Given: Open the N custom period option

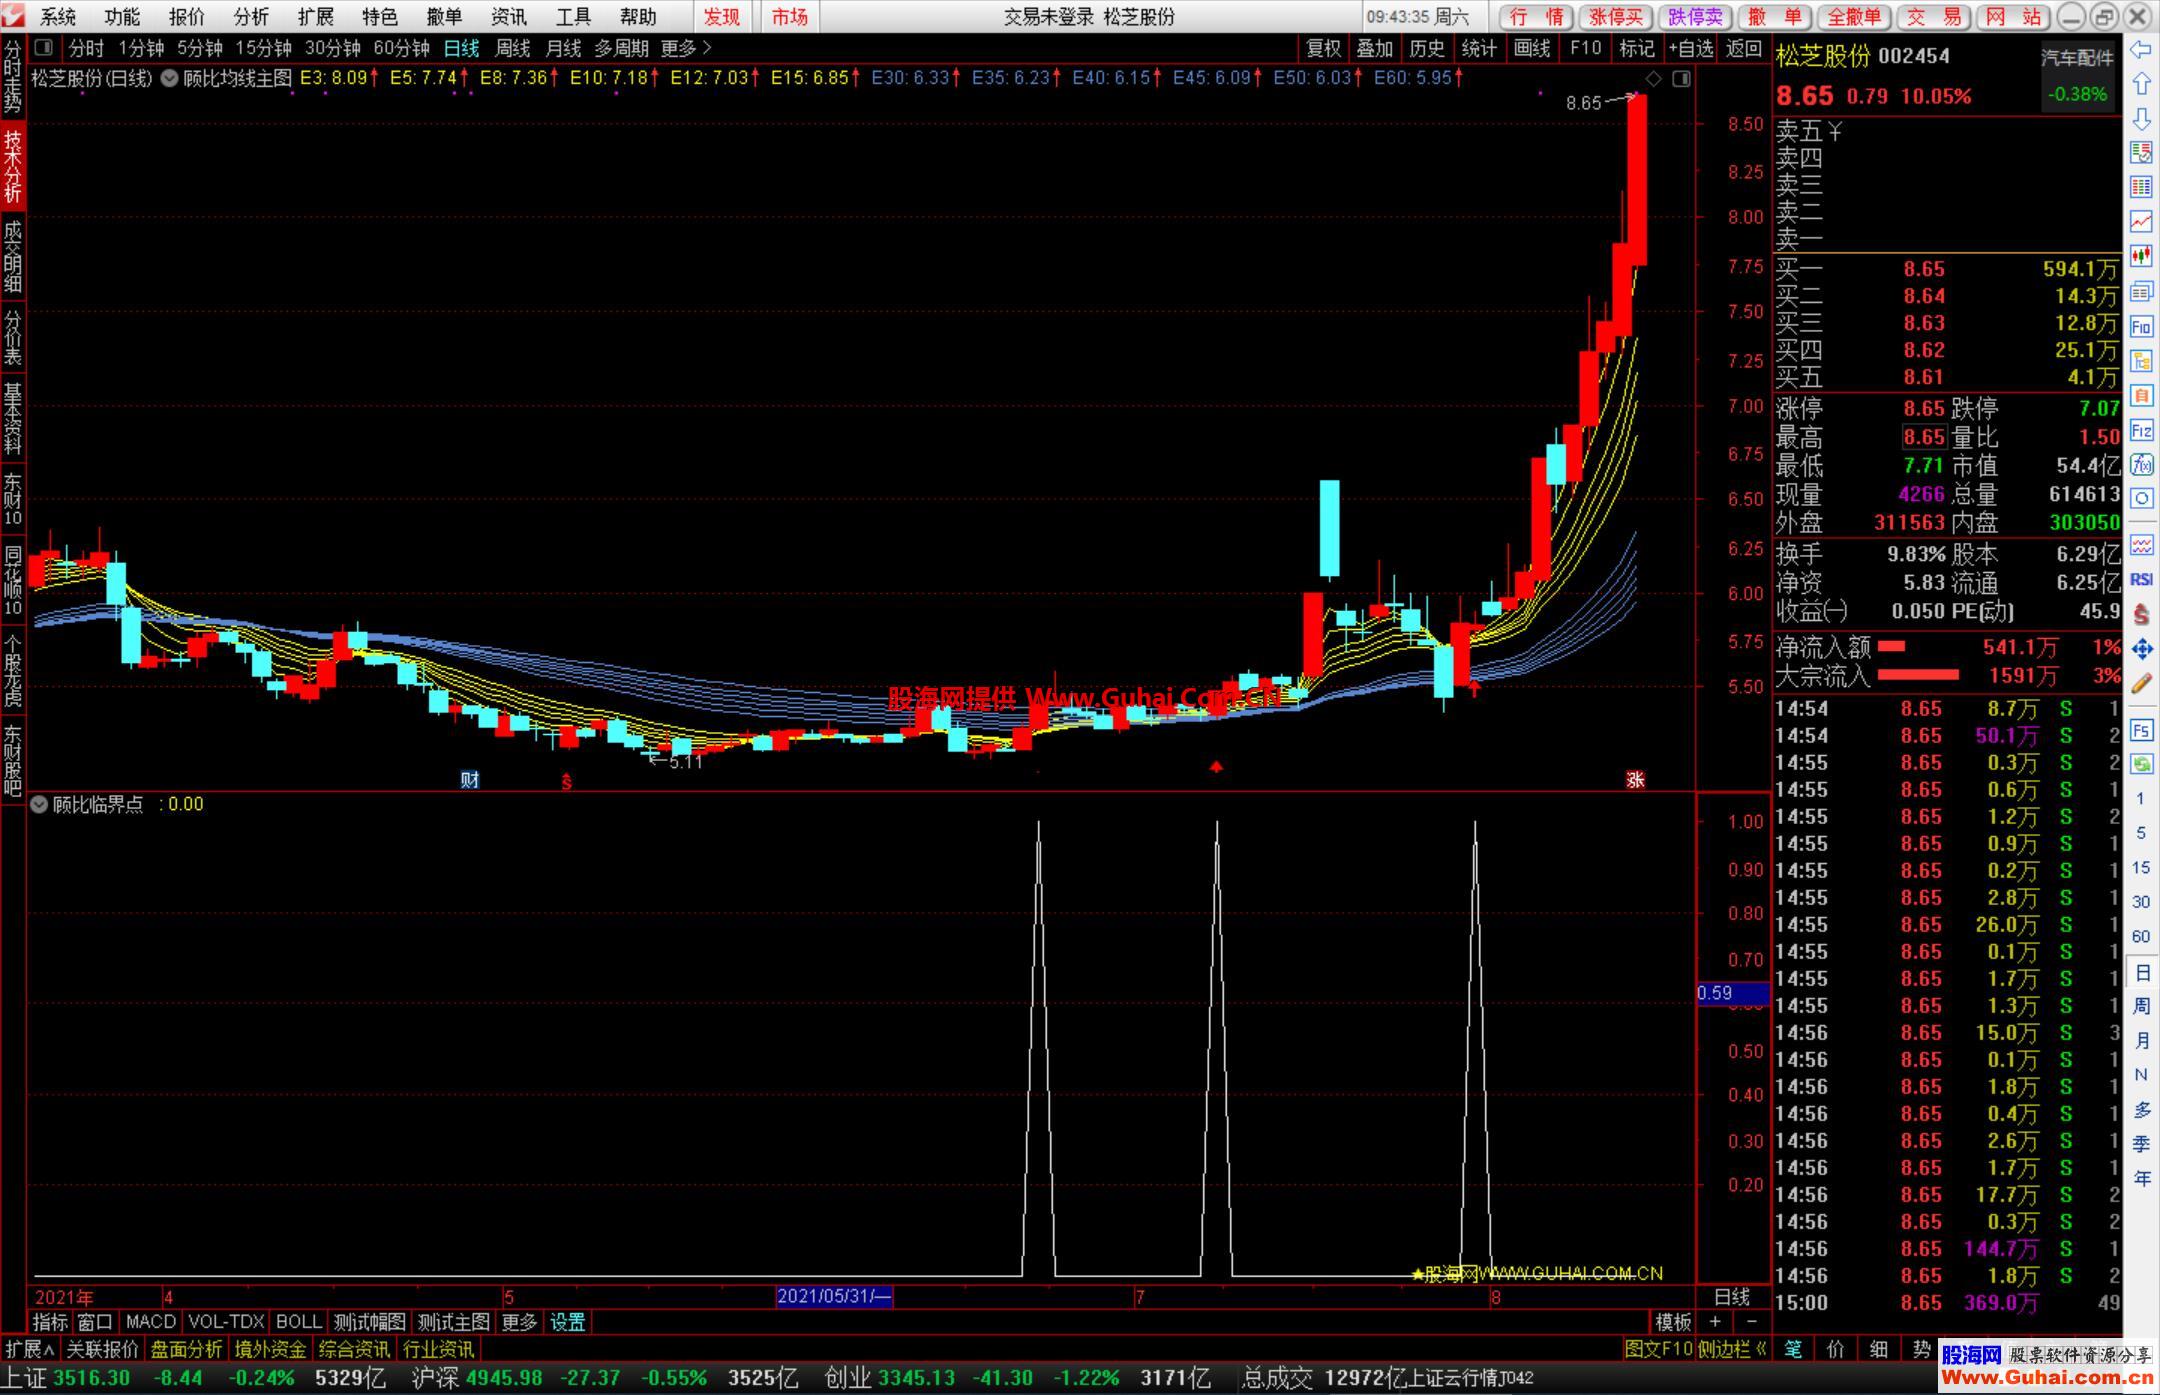Looking at the screenshot, I should [x=2141, y=1075].
